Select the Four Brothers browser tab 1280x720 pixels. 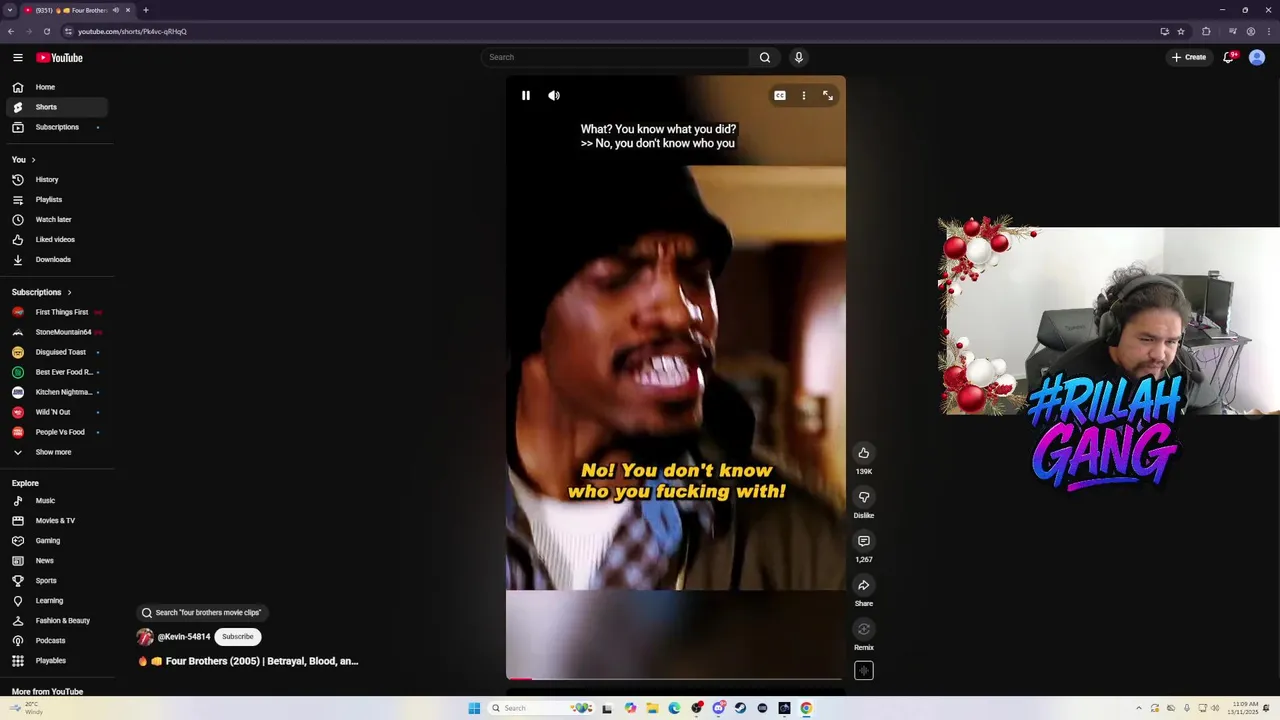pos(78,10)
